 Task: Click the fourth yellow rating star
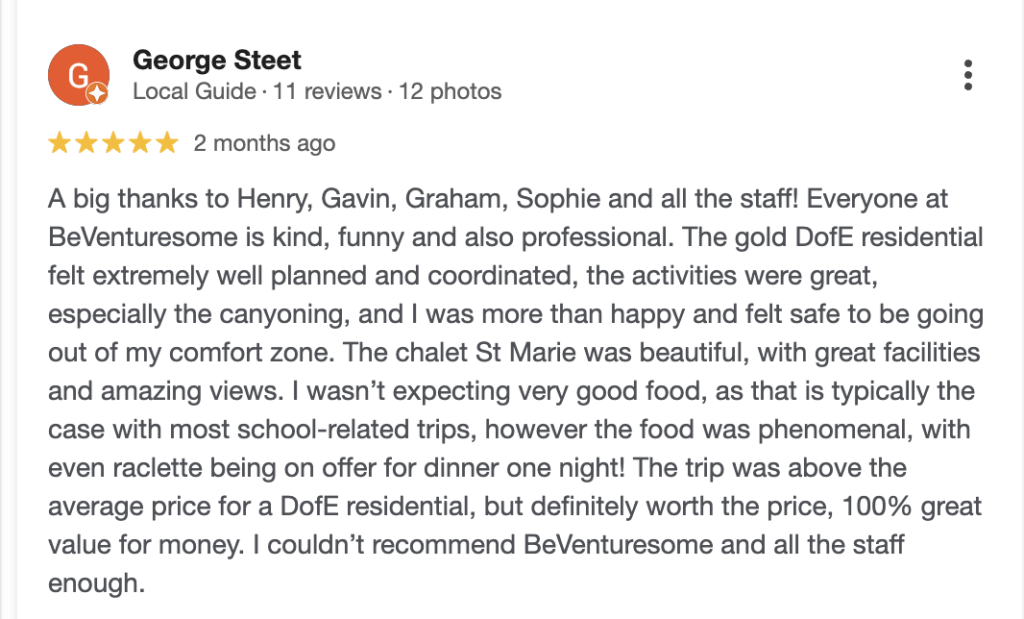[x=140, y=143]
